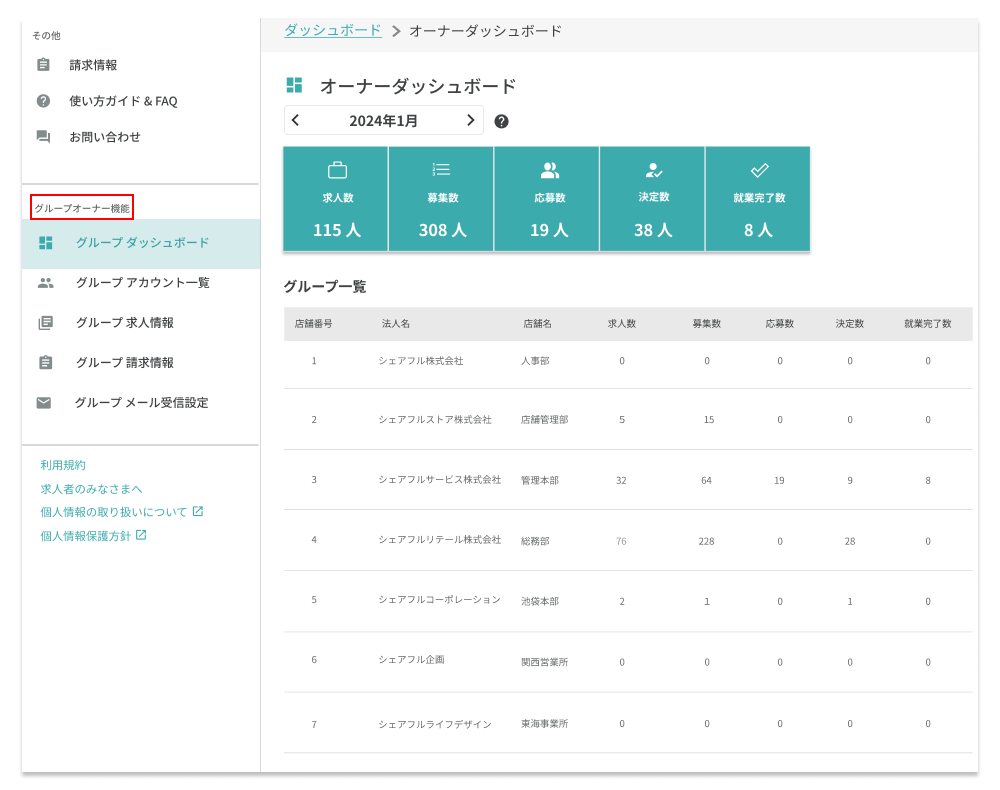
Task: Click the 就業完了数 summary card
Action: (758, 199)
